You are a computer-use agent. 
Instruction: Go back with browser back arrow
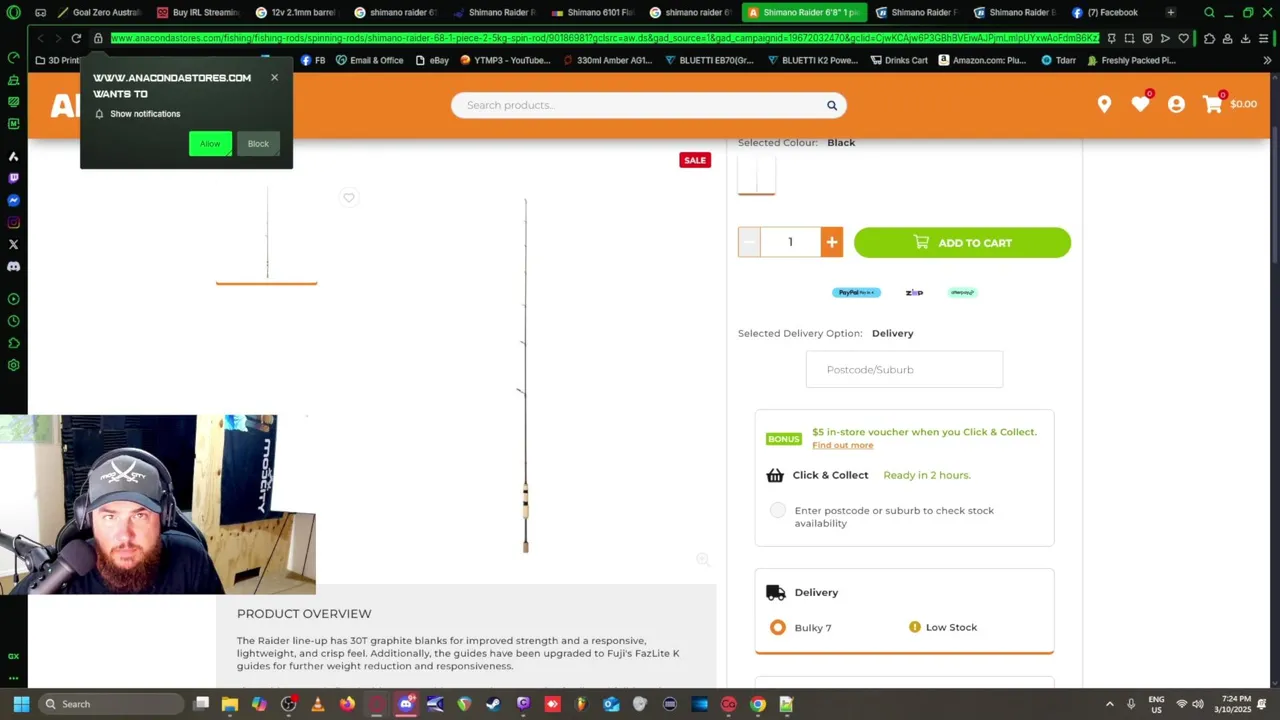click(40, 38)
